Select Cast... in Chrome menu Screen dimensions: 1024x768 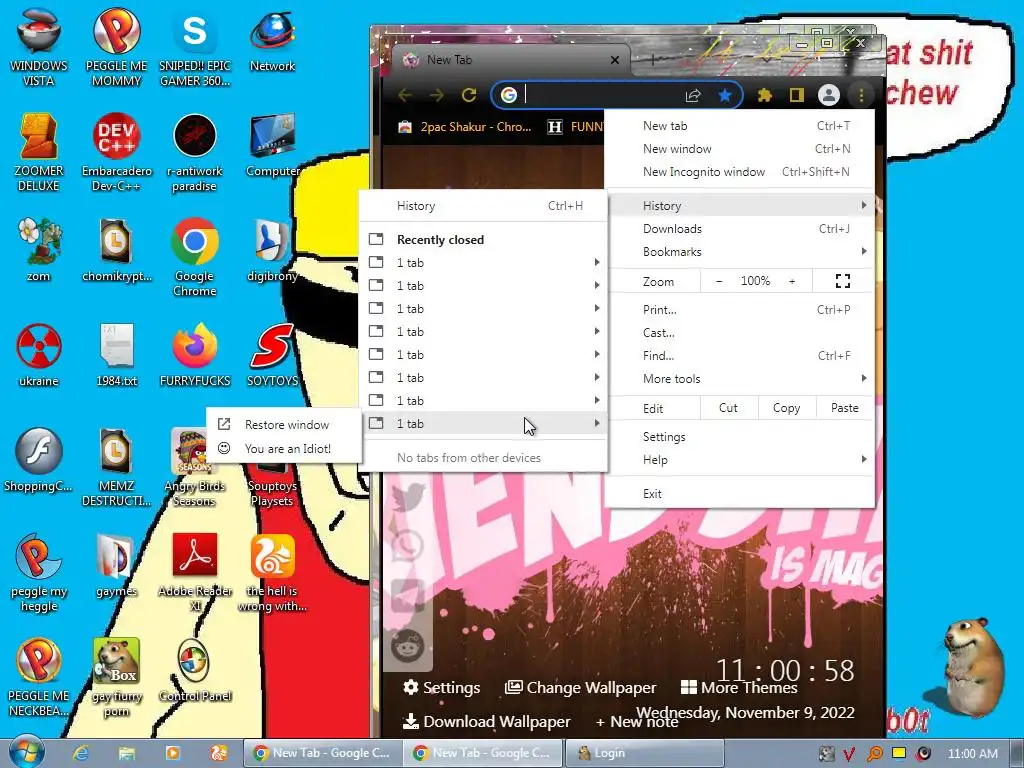742,332
